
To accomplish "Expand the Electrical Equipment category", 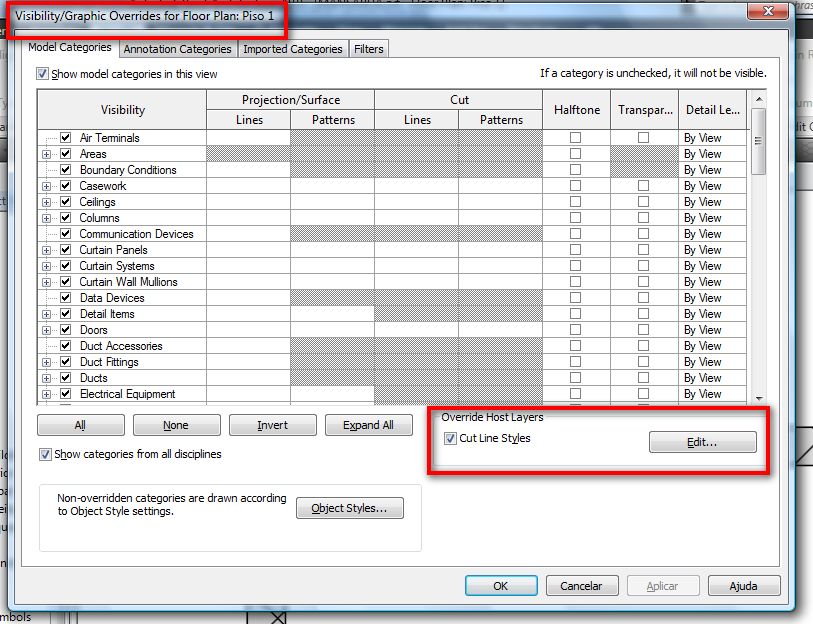I will pos(47,395).
